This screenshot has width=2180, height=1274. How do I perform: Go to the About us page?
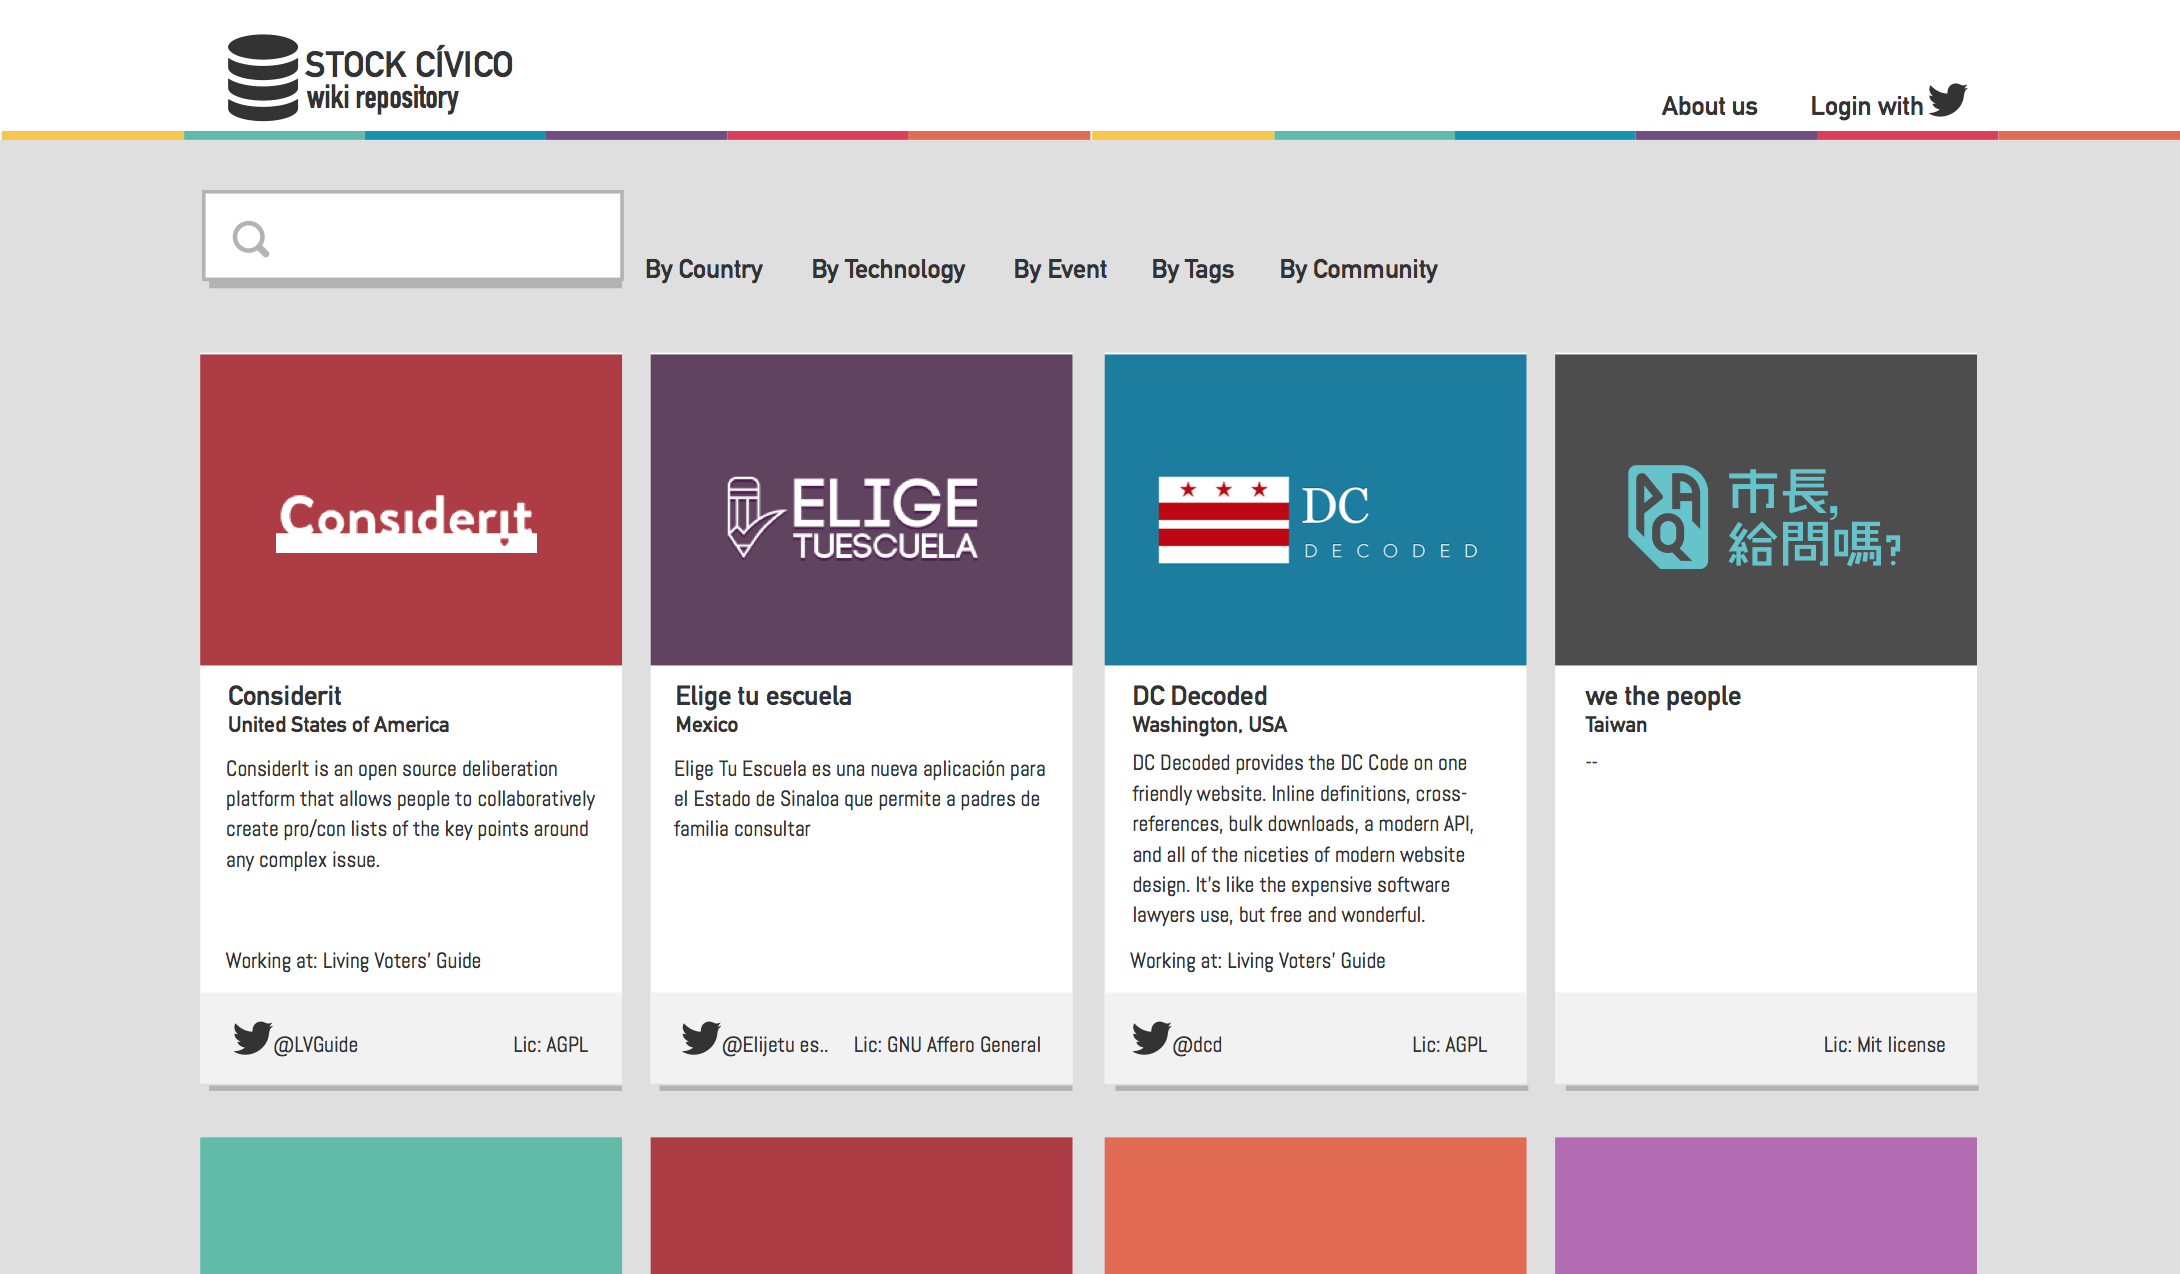point(1709,106)
